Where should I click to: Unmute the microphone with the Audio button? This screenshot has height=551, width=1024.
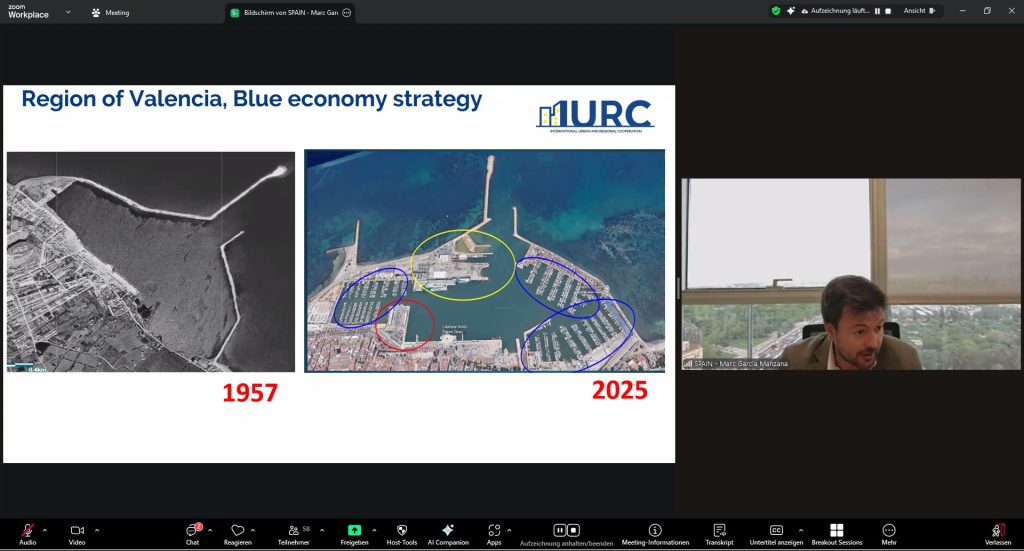[x=28, y=530]
